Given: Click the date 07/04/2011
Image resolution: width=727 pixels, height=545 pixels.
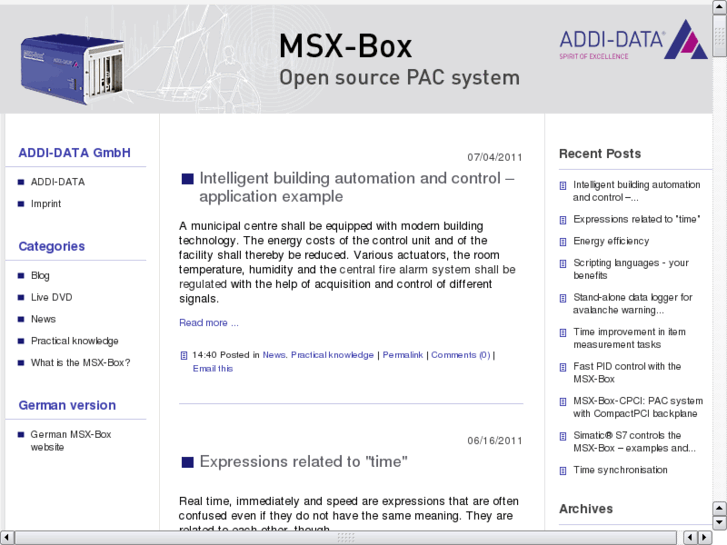Looking at the screenshot, I should pyautogui.click(x=495, y=157).
